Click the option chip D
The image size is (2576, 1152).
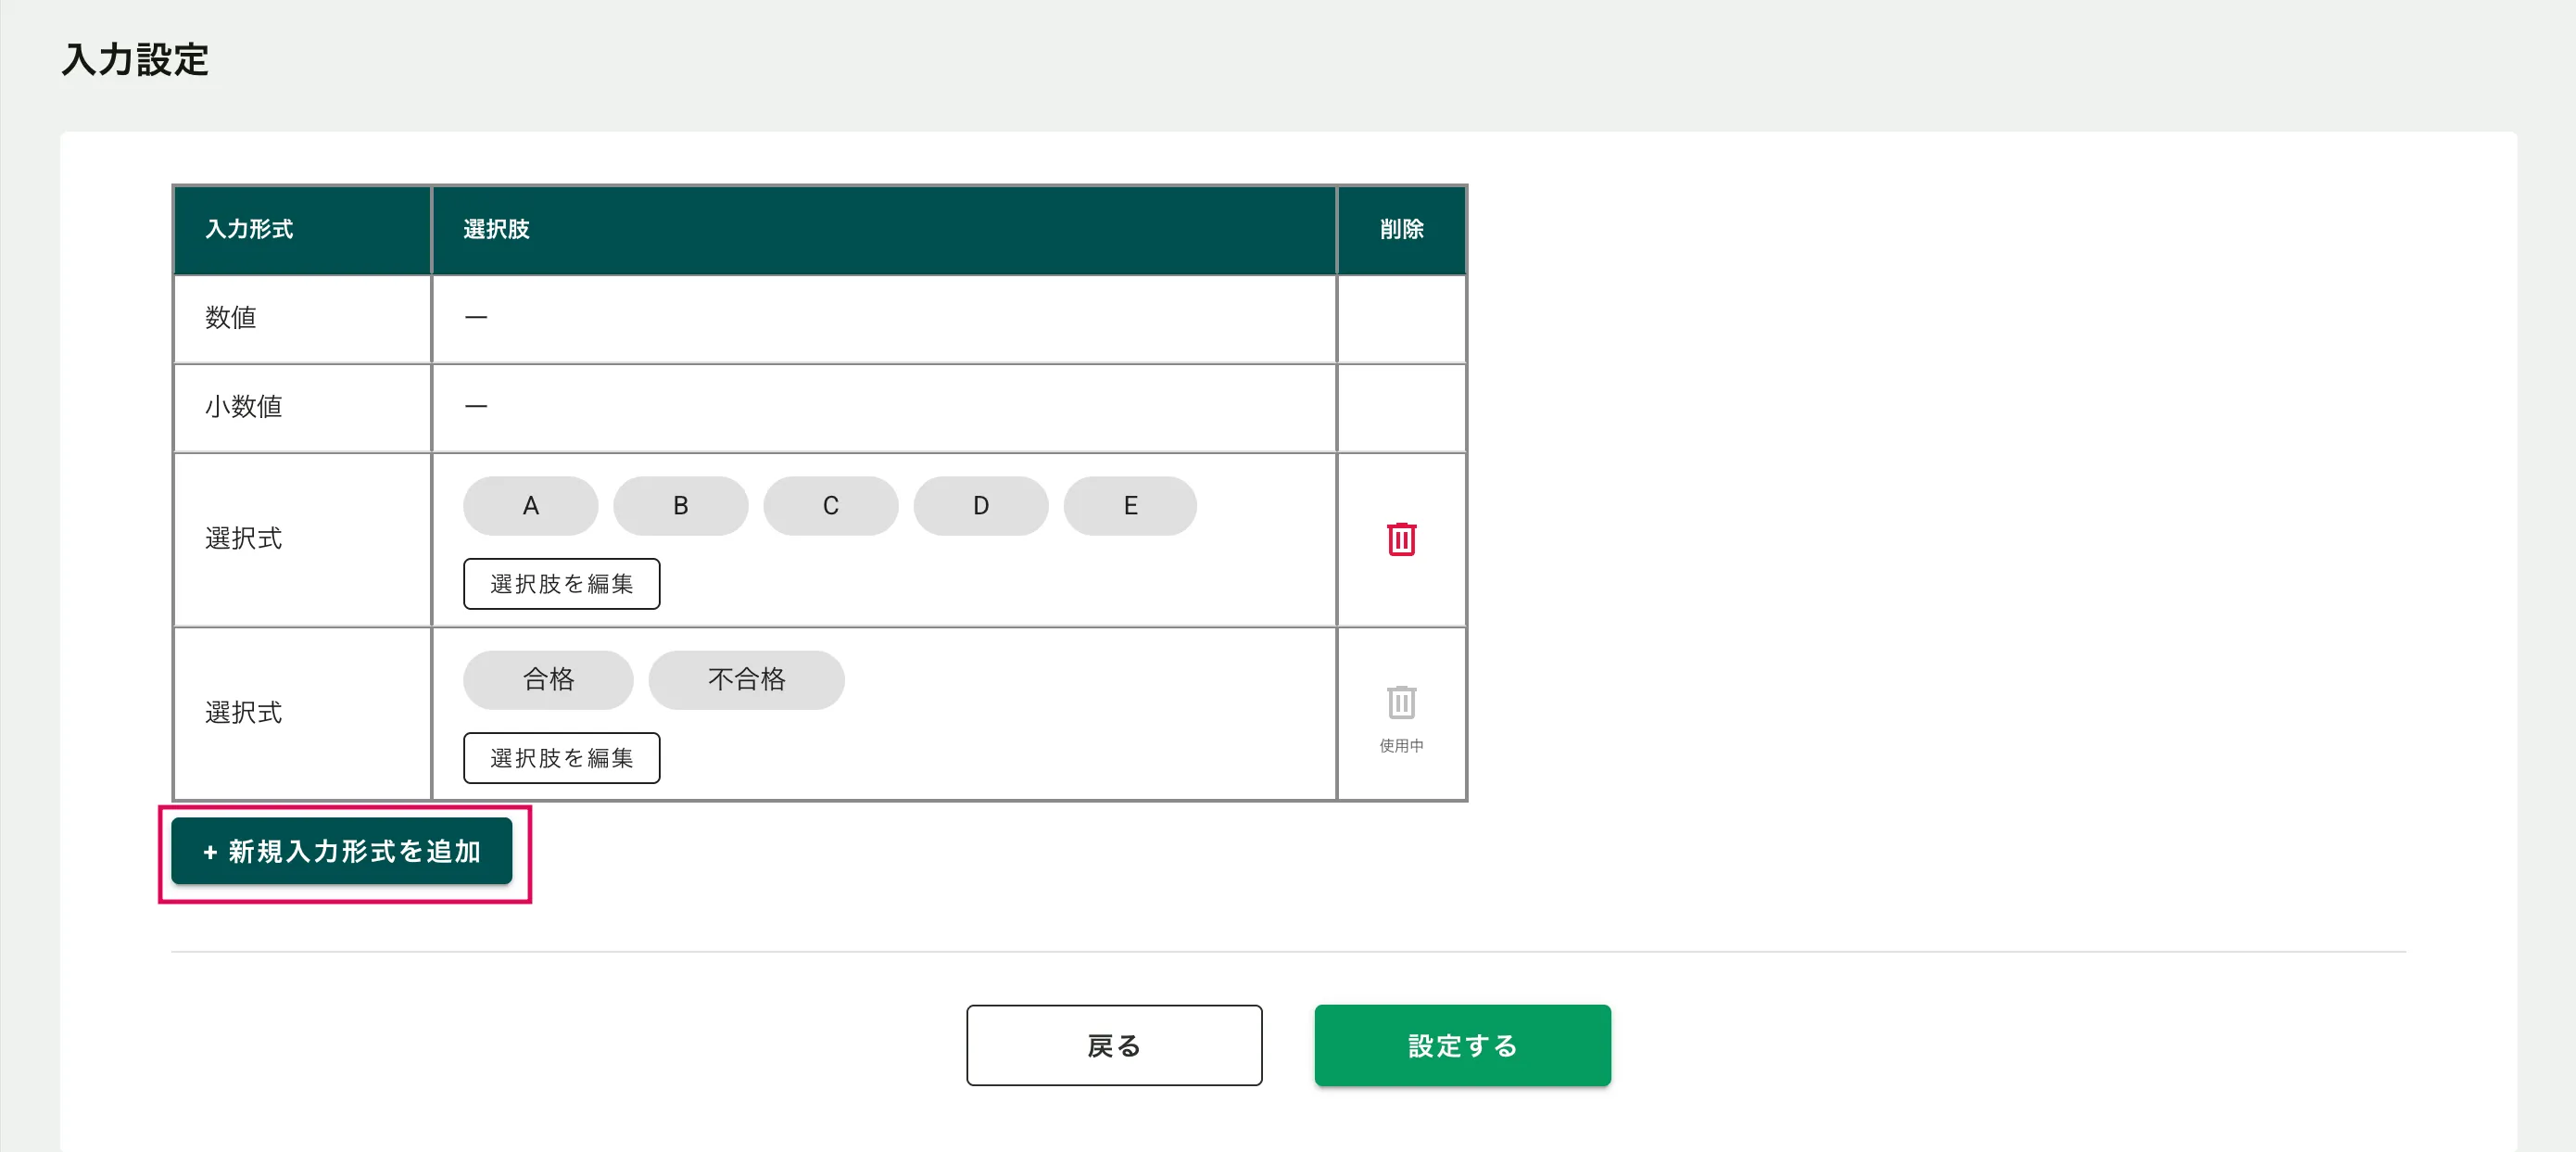980,506
